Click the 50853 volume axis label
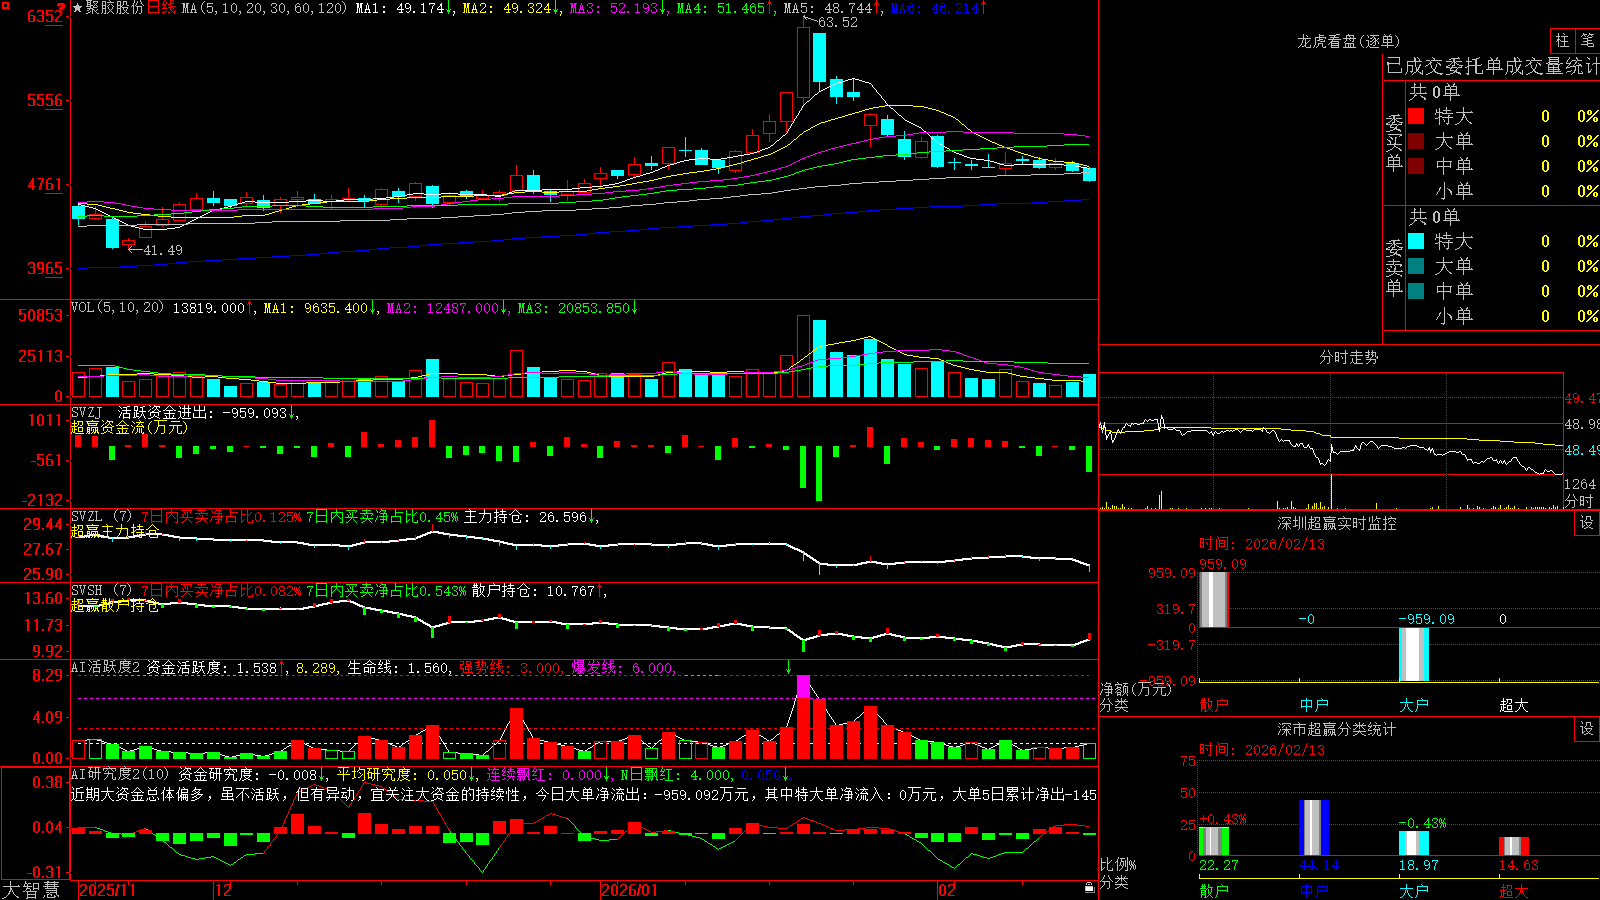 coord(41,315)
